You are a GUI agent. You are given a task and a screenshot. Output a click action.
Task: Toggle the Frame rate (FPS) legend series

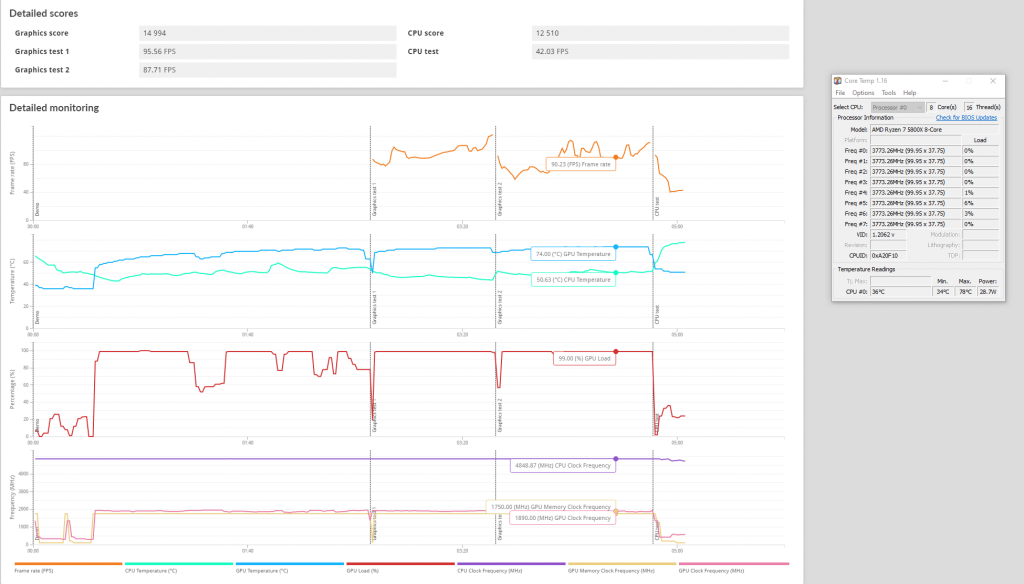(x=68, y=568)
